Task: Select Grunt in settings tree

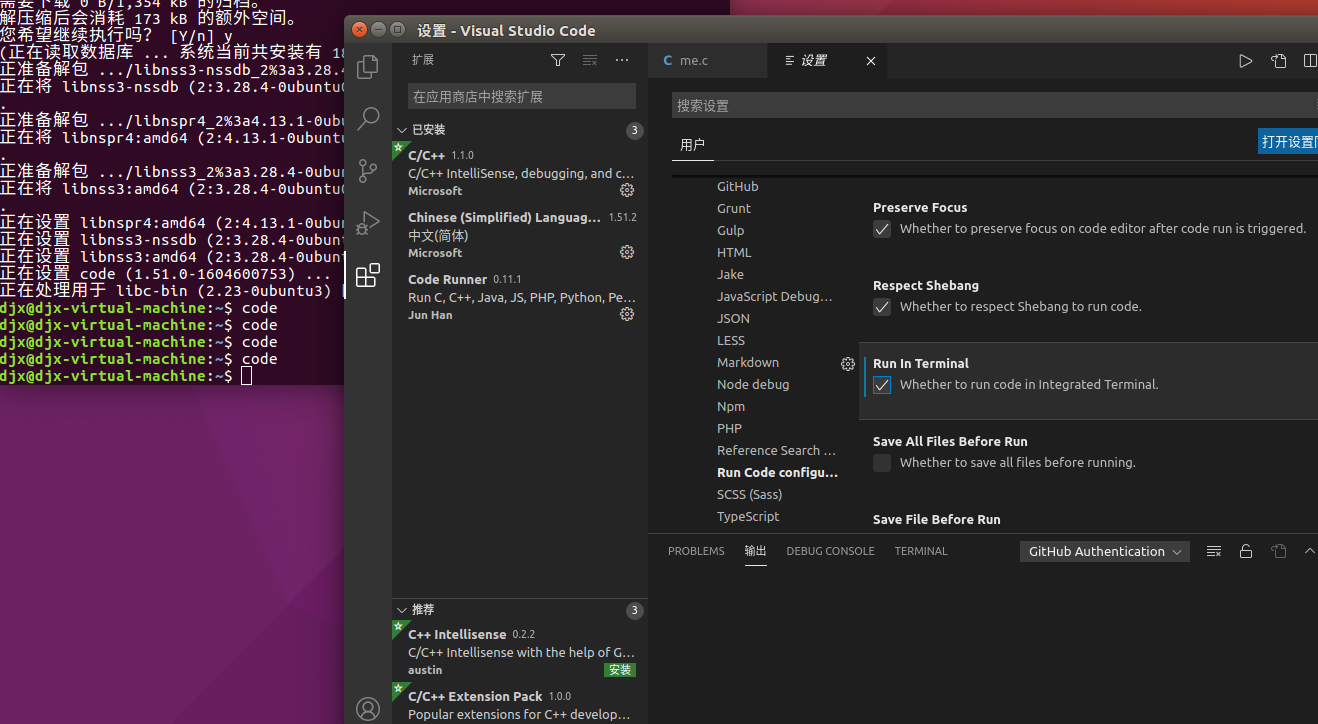Action: [734, 209]
